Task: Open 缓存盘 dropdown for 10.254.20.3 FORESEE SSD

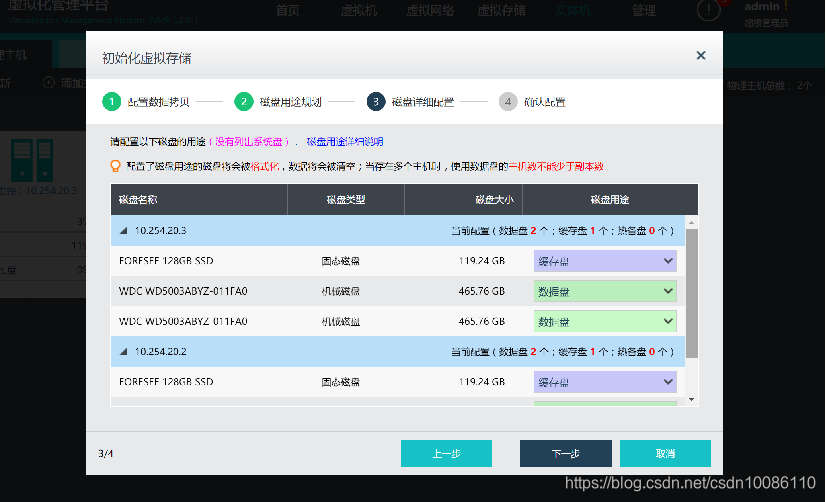Action: 605,261
